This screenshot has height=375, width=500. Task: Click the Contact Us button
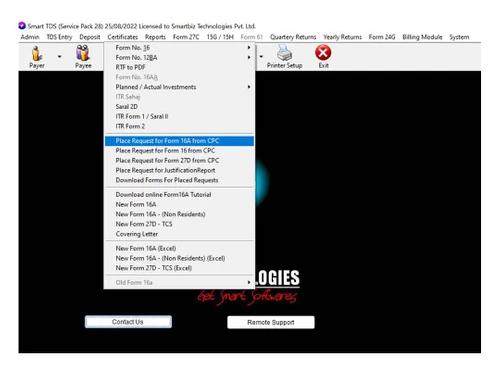point(128,322)
